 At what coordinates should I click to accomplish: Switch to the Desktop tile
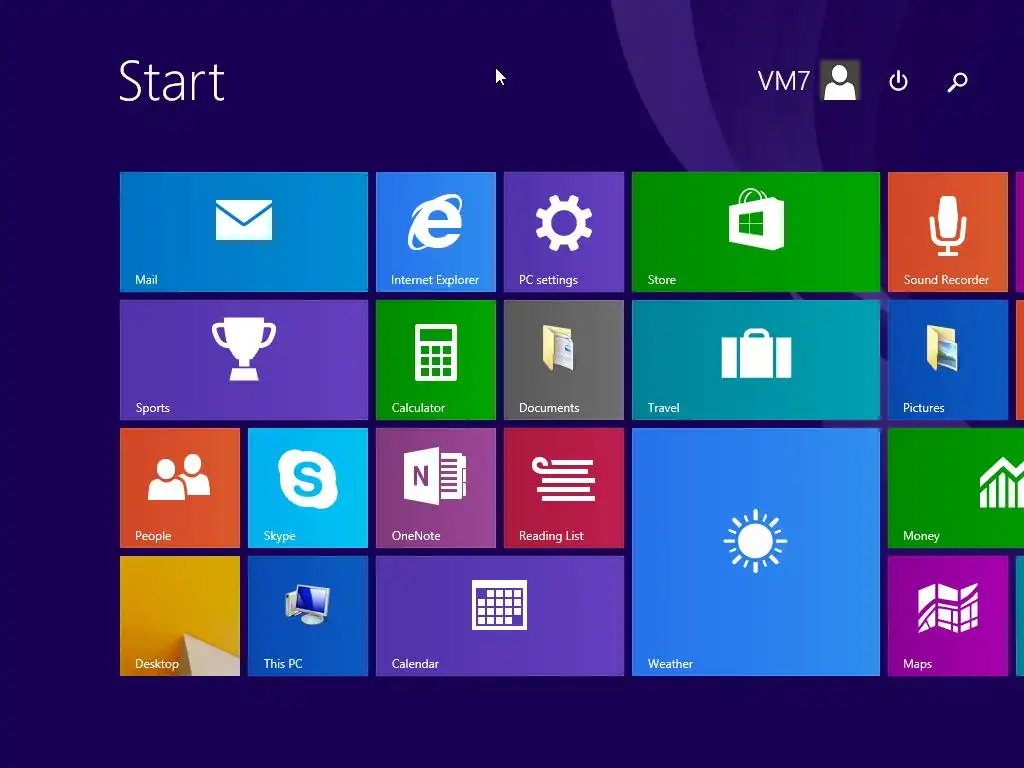click(x=180, y=616)
